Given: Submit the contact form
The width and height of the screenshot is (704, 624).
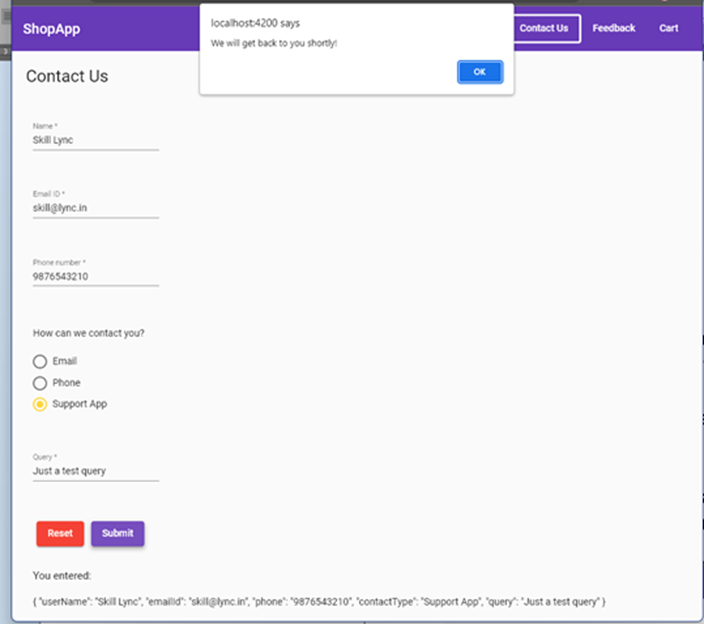Looking at the screenshot, I should tap(118, 533).
